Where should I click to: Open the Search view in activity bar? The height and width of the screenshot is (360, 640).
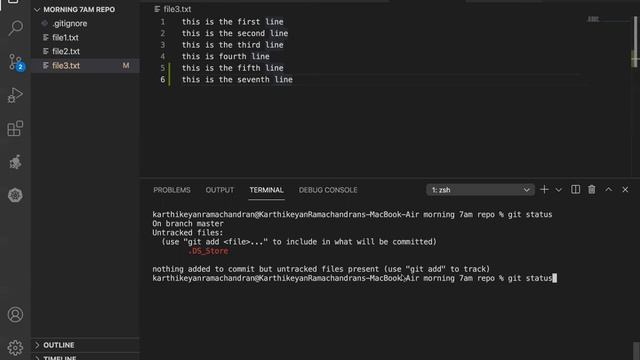point(16,28)
